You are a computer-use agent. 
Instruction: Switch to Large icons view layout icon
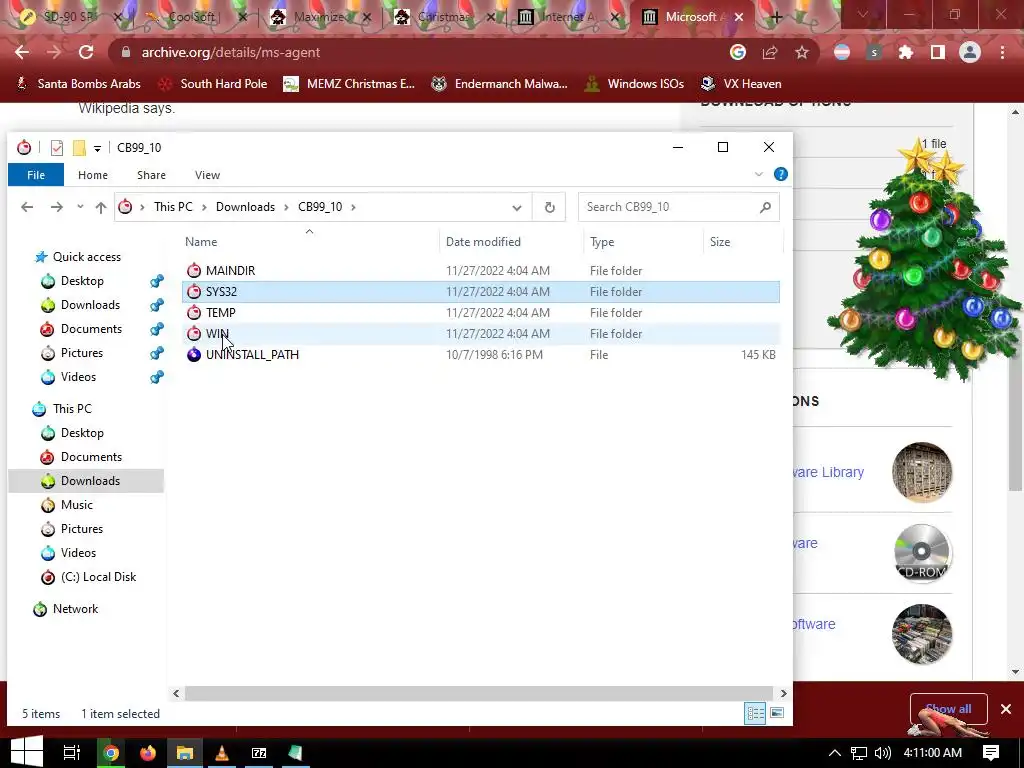point(776,713)
